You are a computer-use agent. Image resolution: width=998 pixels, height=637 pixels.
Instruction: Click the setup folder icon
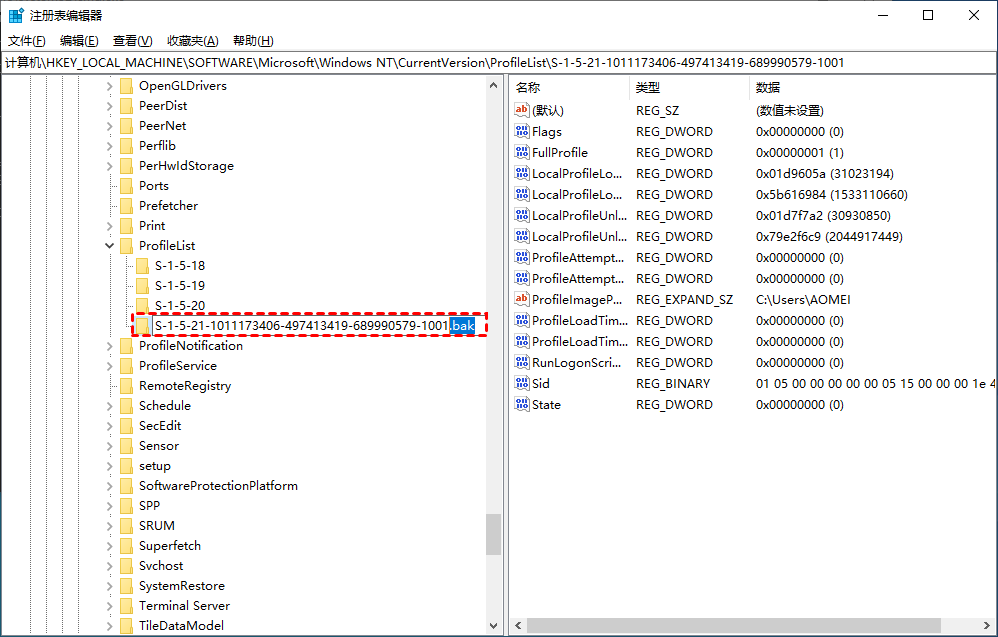127,466
